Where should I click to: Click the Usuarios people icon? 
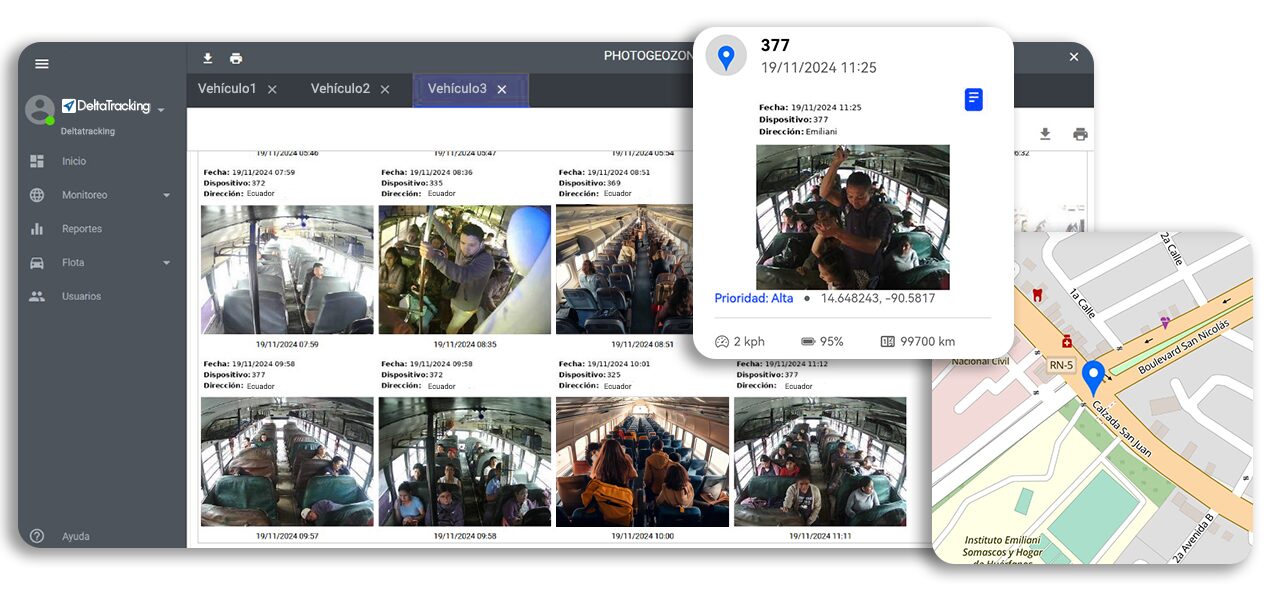click(37, 296)
